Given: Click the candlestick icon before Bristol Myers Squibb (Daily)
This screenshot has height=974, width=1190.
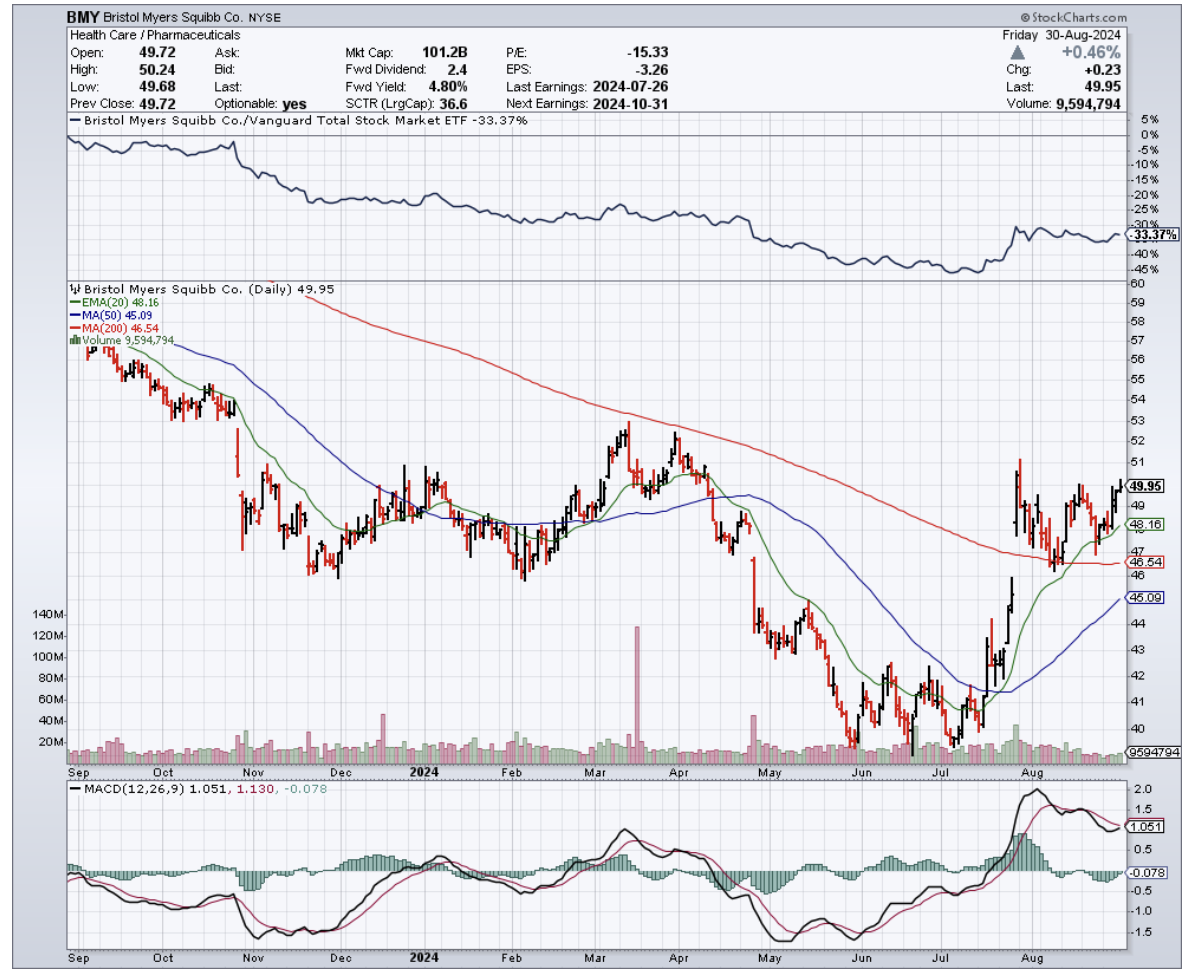Looking at the screenshot, I should click(x=73, y=289).
